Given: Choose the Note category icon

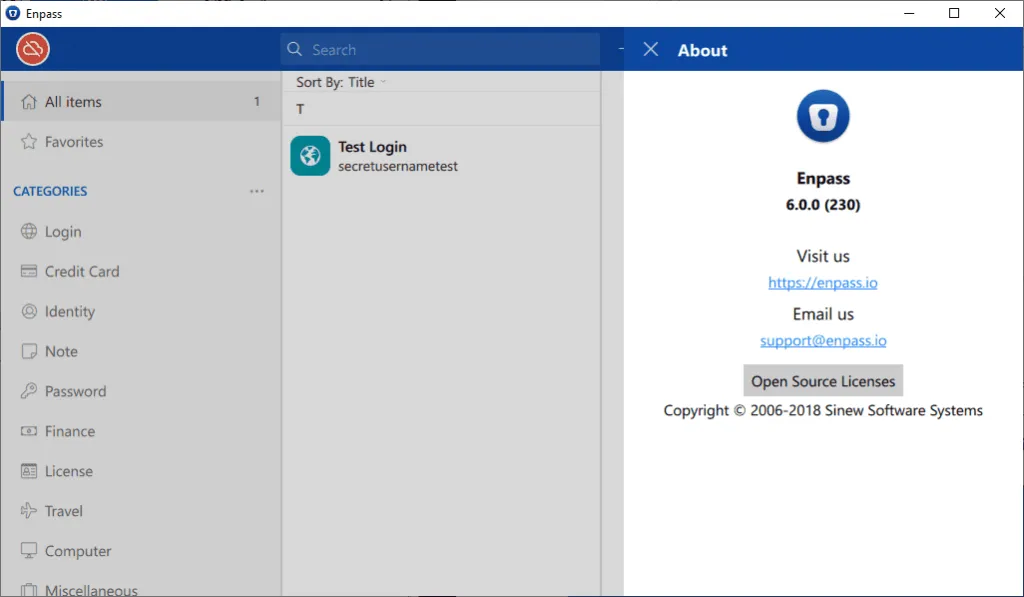Looking at the screenshot, I should point(29,351).
